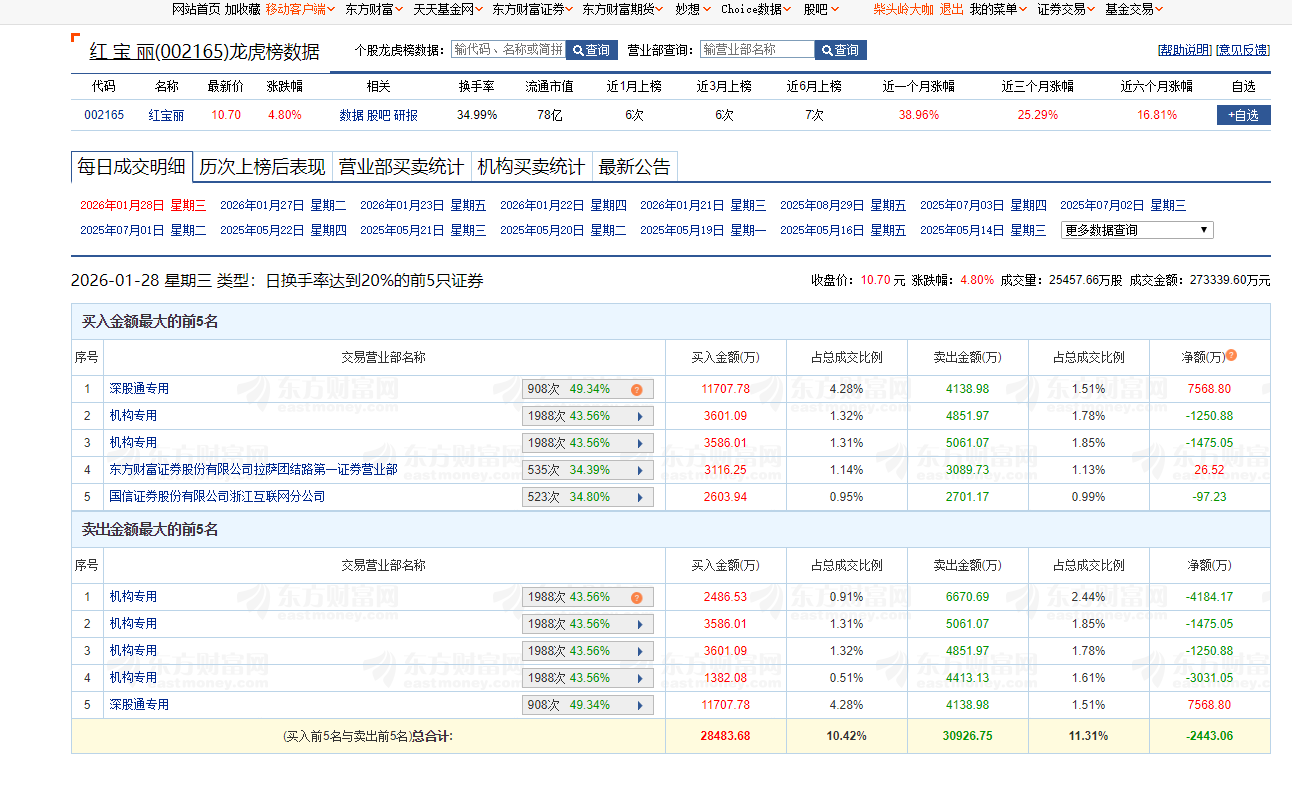Switch to the 历次上榜后表现 tab

click(x=262, y=167)
